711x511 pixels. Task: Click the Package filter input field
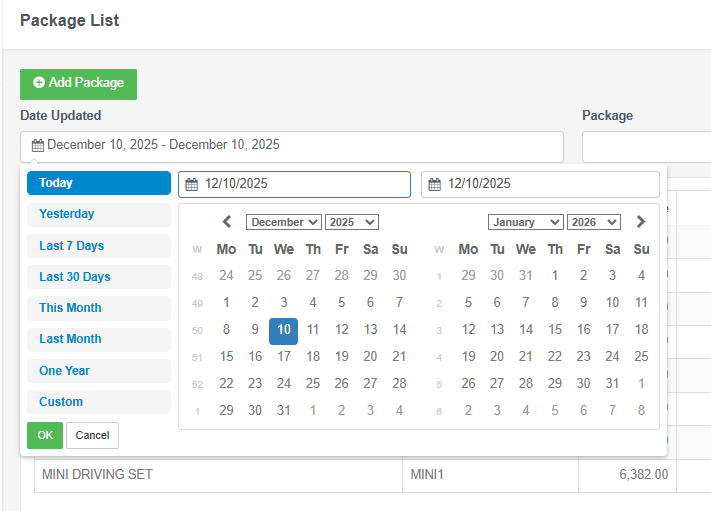click(x=646, y=146)
